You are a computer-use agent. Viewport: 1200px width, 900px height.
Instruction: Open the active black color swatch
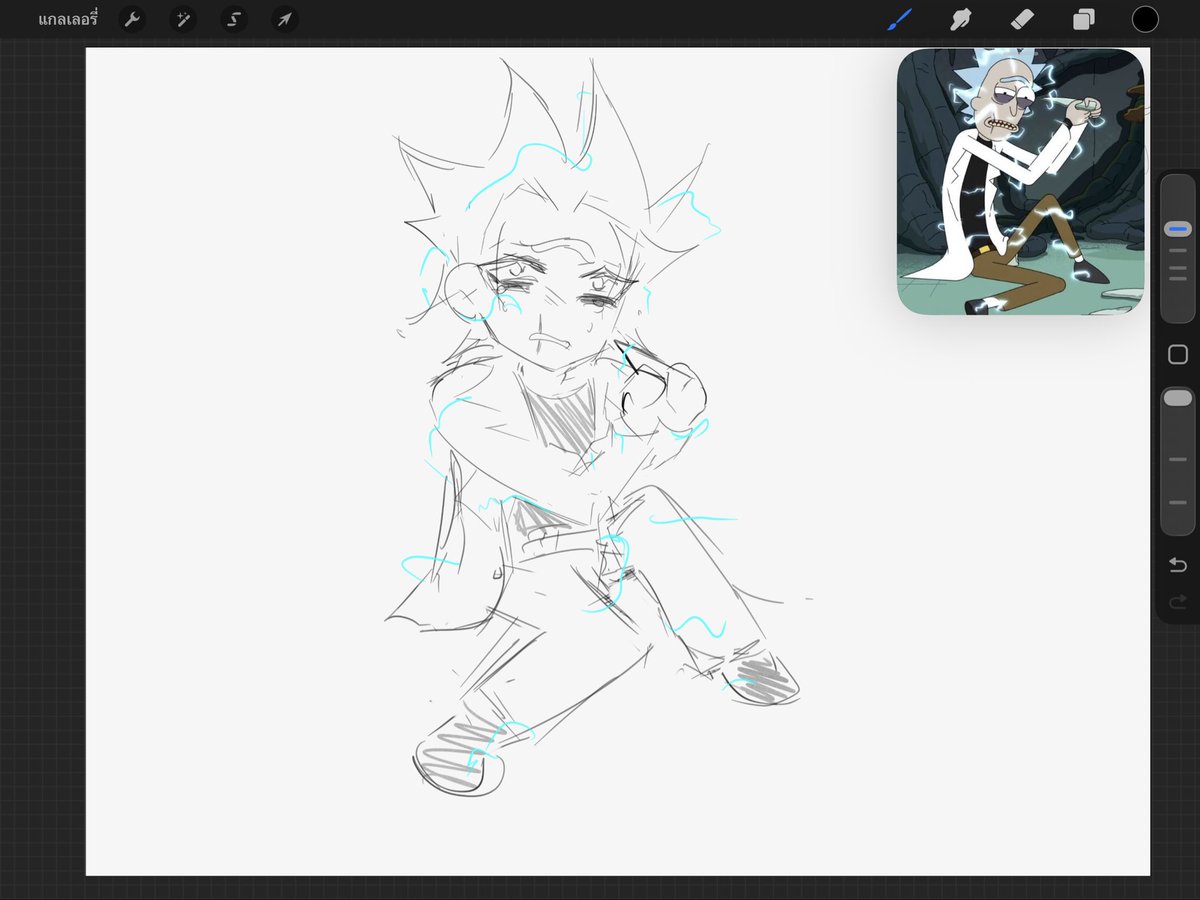1145,19
